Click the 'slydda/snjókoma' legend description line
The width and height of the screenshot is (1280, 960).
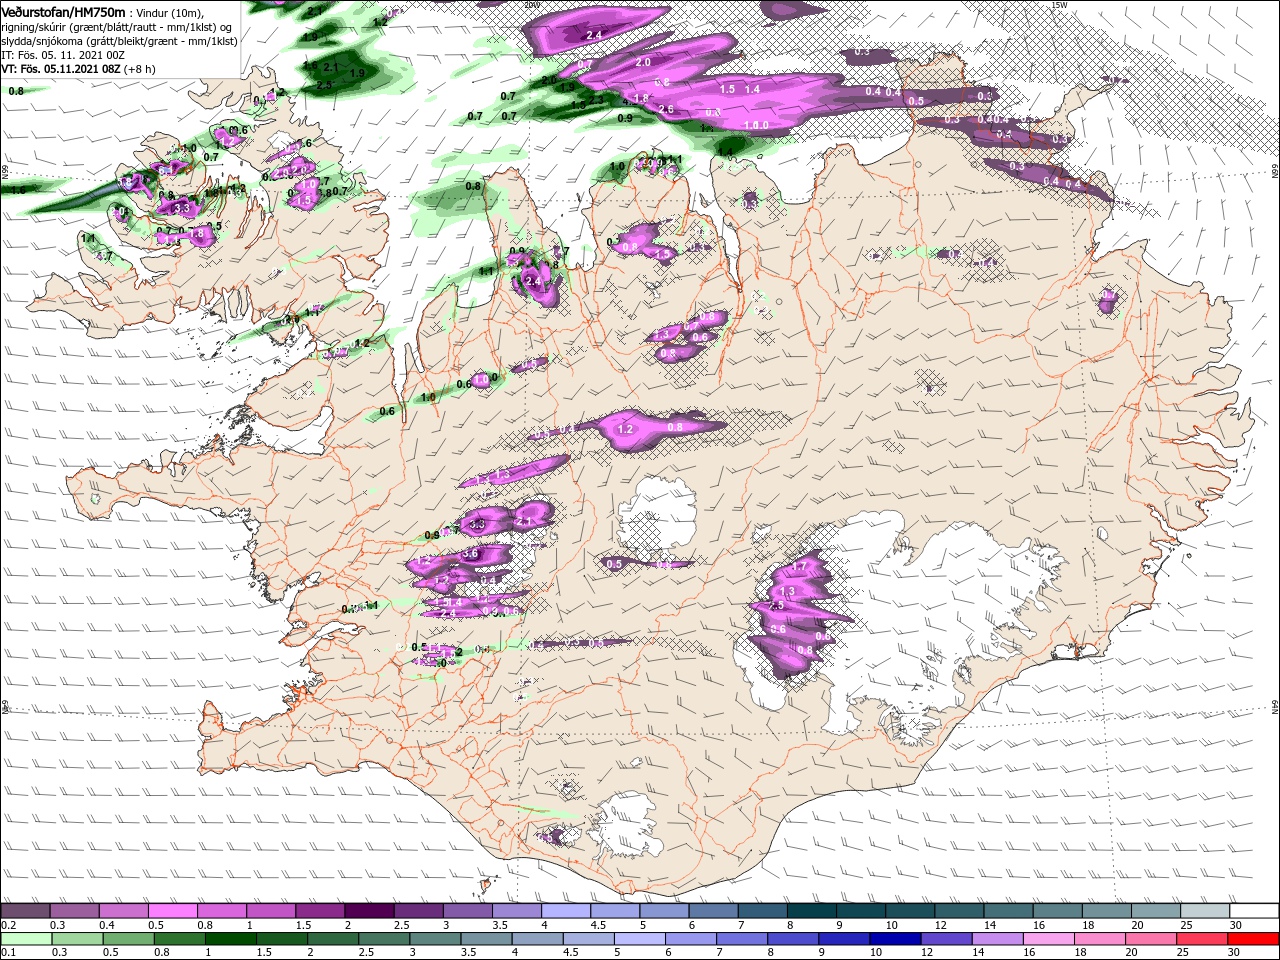click(x=119, y=41)
